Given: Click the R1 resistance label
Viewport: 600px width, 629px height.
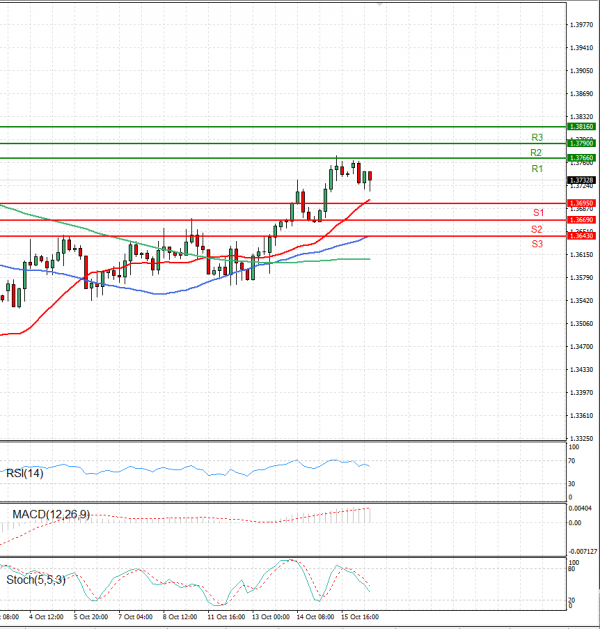Looking at the screenshot, I should [x=537, y=169].
